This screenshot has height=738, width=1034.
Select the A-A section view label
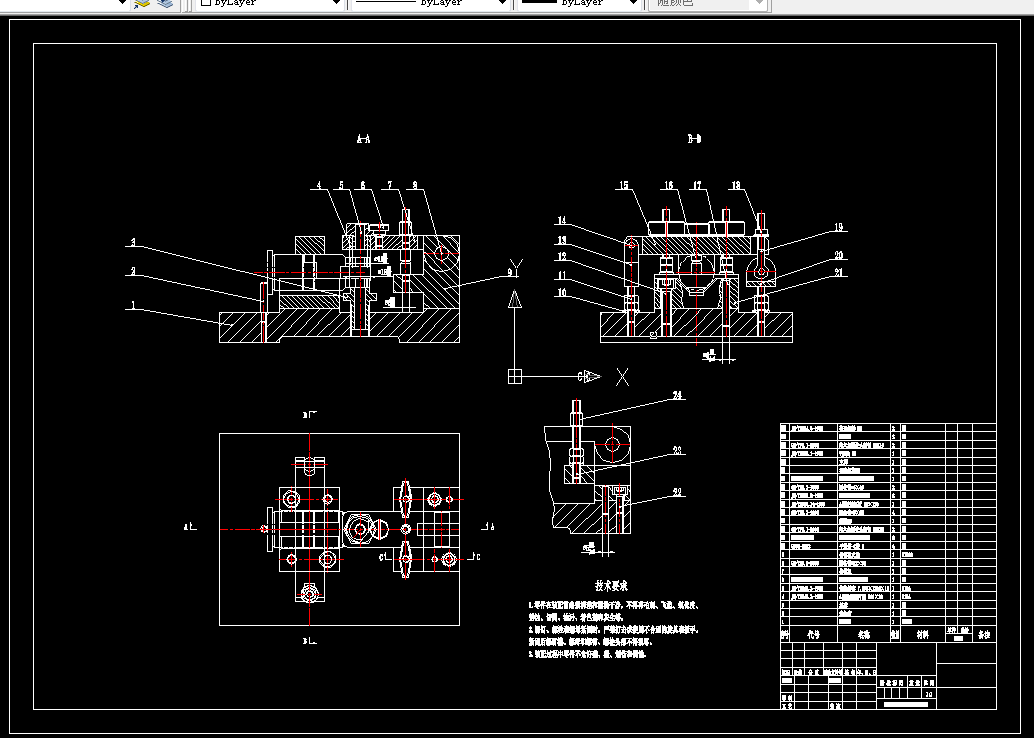[x=363, y=139]
